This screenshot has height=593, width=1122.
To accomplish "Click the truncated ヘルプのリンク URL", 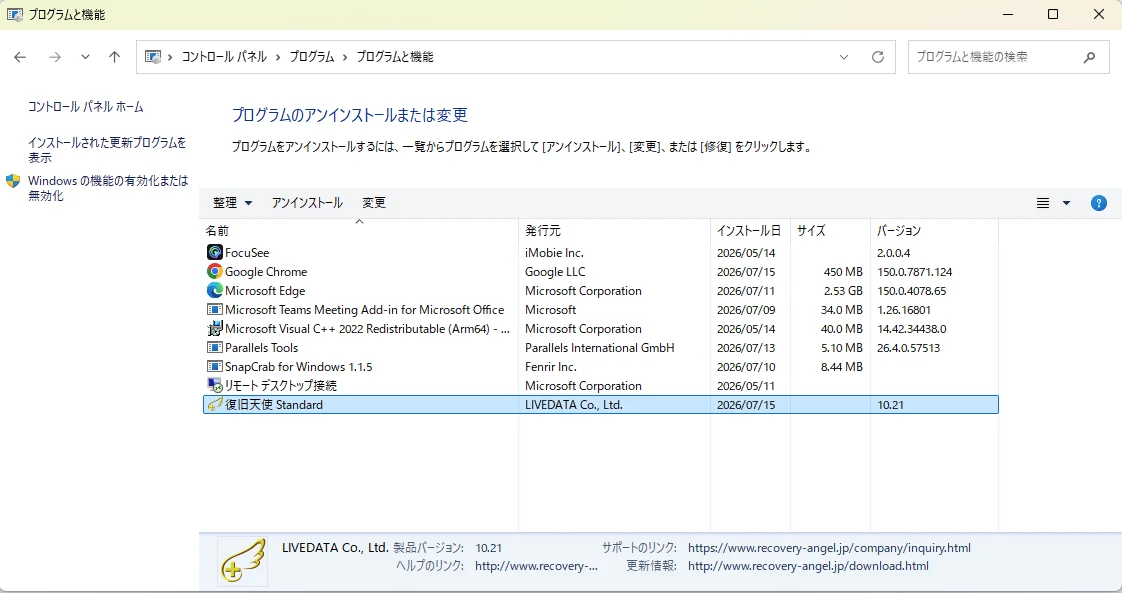I will 536,566.
